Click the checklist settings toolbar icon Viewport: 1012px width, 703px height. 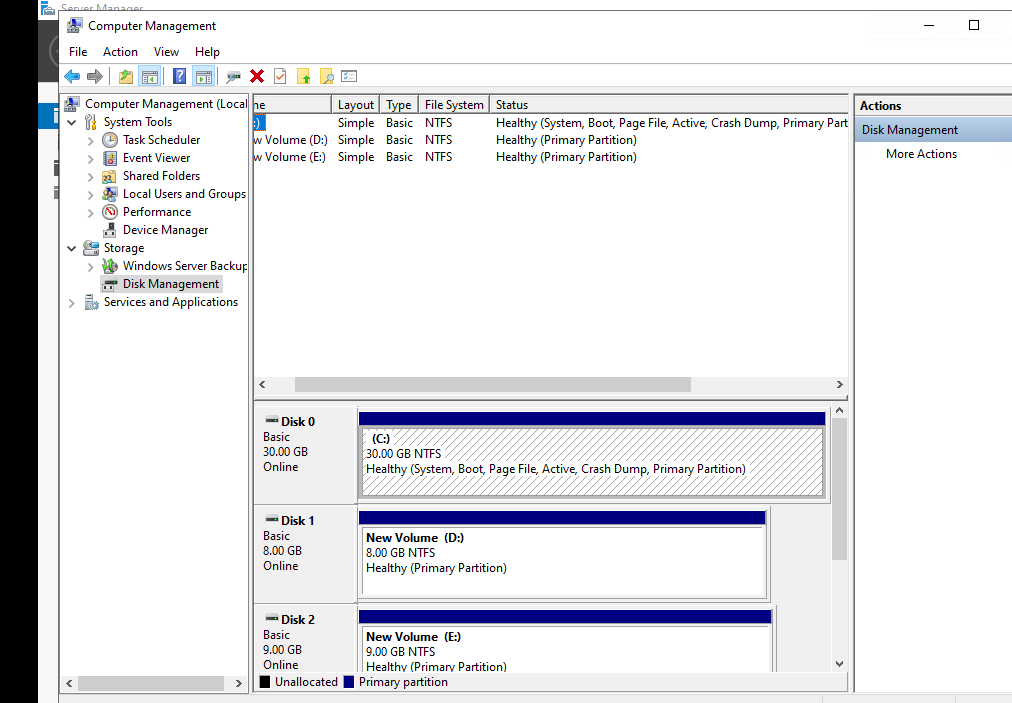(x=349, y=77)
